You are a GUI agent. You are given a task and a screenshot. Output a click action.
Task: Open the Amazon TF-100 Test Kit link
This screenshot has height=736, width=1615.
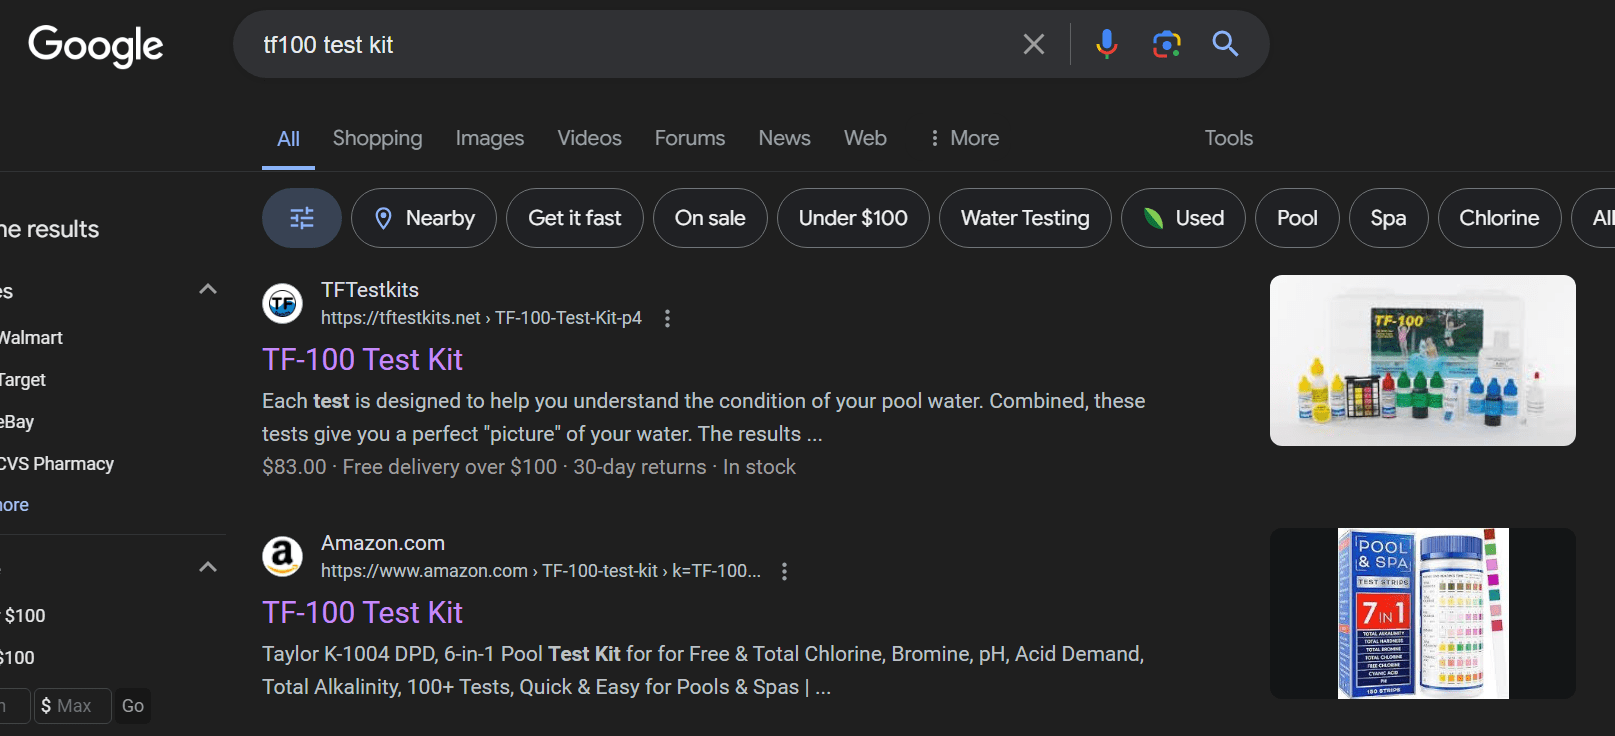[362, 613]
